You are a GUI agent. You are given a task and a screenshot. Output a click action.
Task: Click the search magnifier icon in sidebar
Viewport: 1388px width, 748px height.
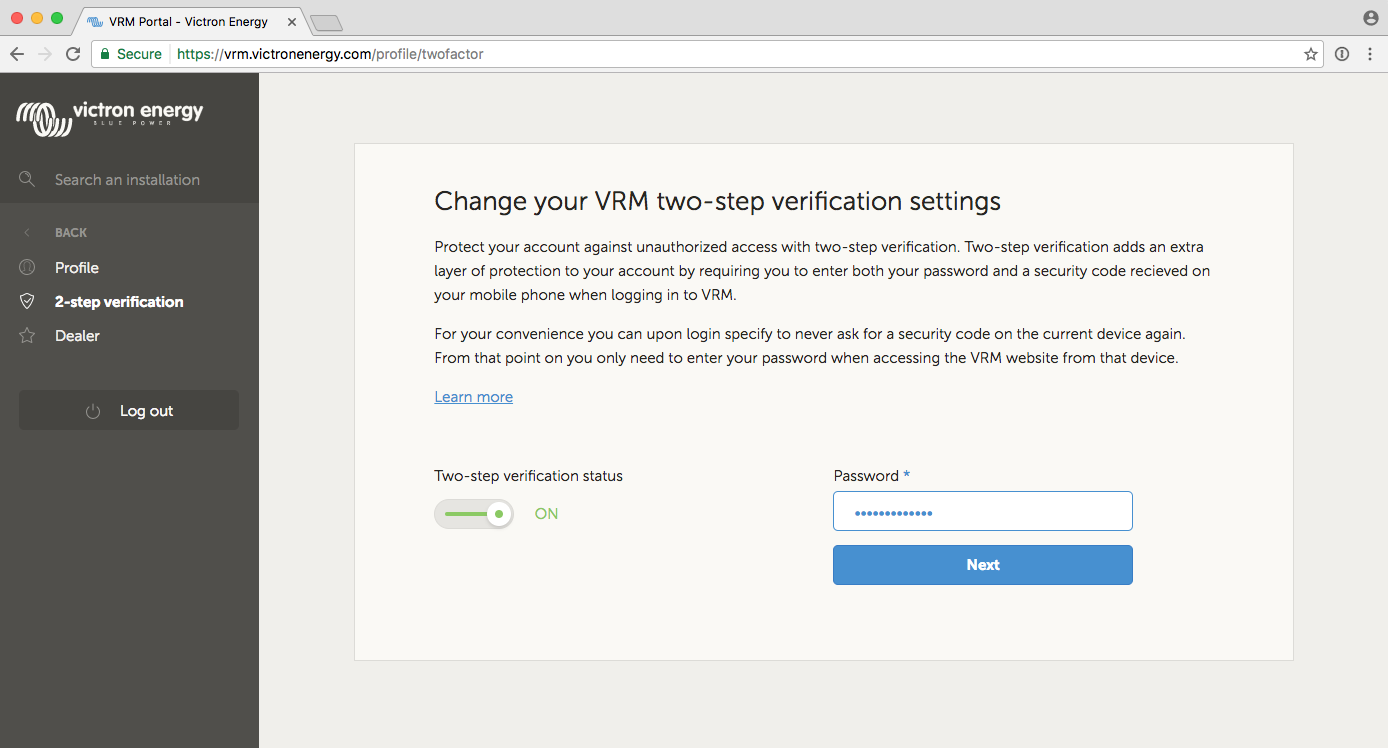coord(27,179)
